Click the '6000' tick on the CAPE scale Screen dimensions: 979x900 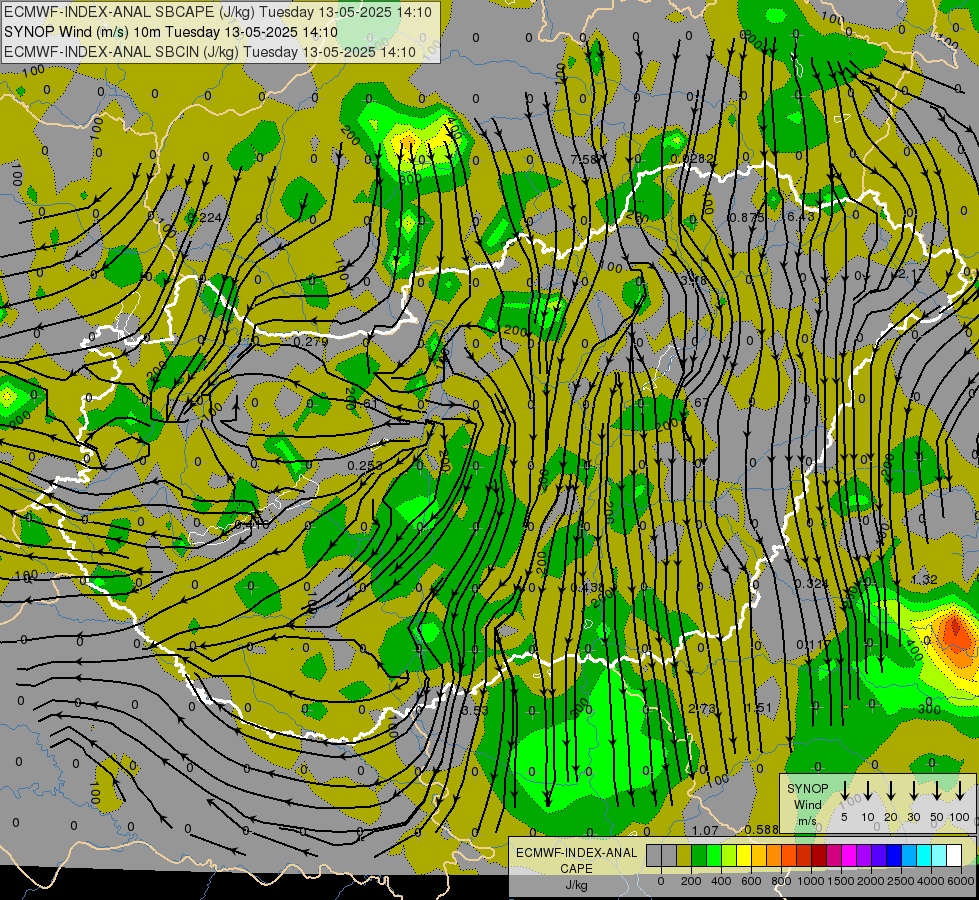coord(961,881)
